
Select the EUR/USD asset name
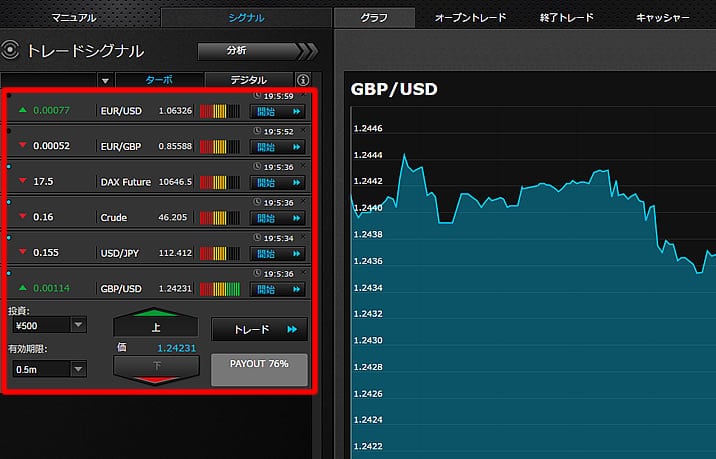pos(121,111)
